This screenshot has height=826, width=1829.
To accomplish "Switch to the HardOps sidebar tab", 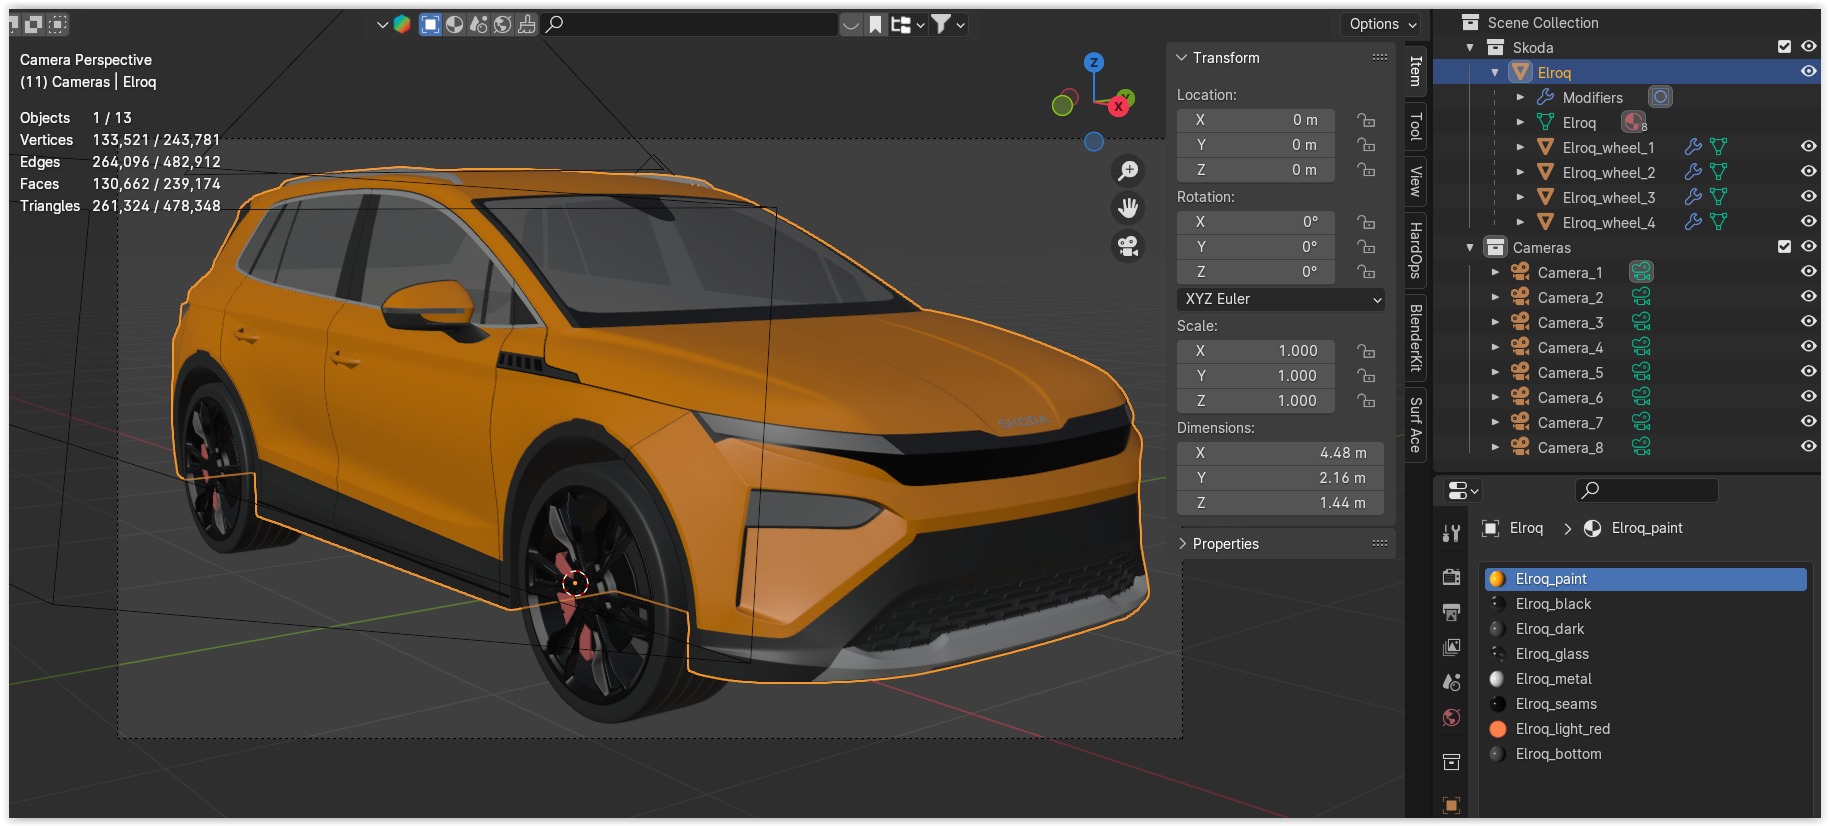I will coord(1415,250).
